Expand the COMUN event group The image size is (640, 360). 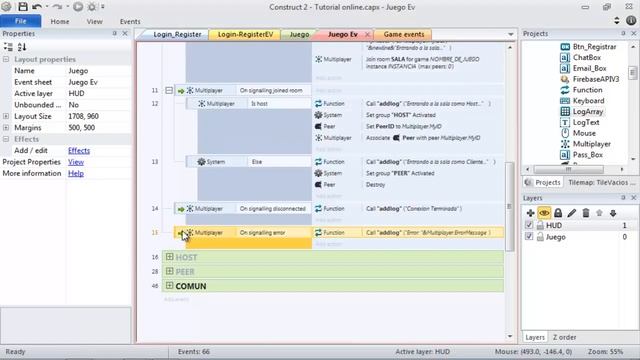pos(169,285)
